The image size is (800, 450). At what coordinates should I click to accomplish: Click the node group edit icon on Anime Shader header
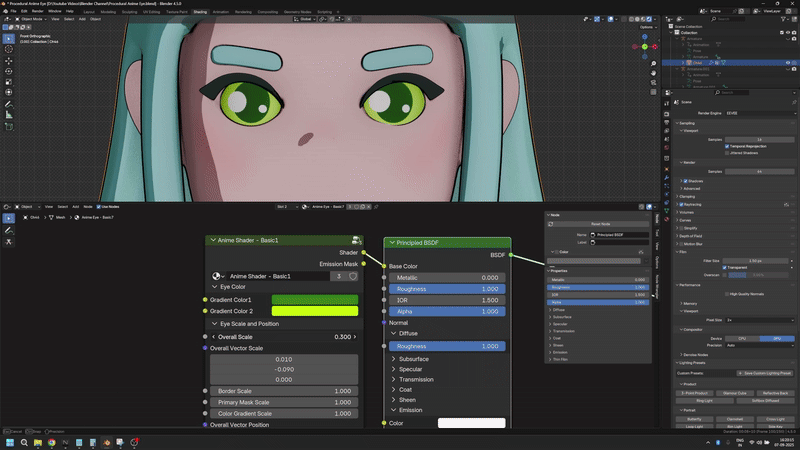click(356, 240)
